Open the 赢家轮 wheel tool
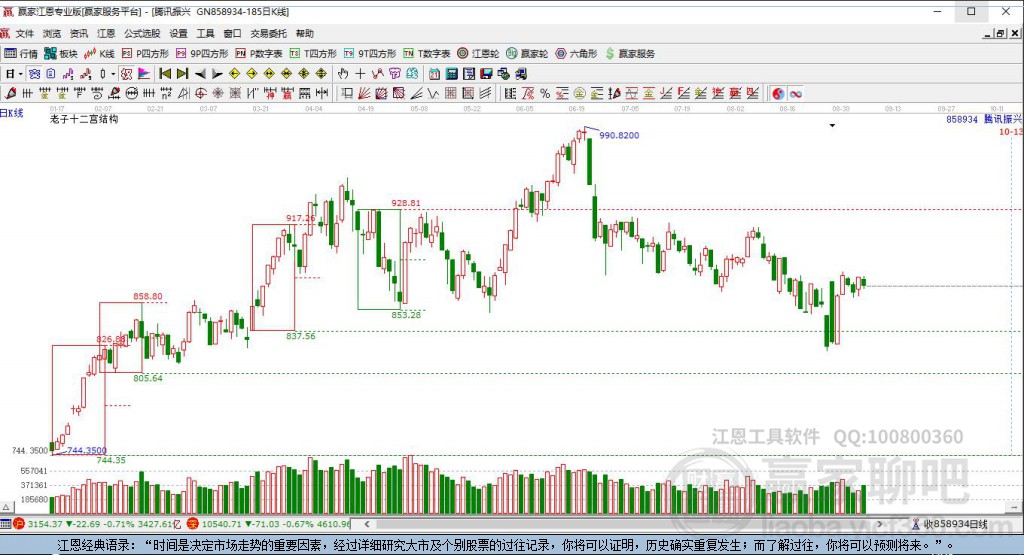Image resolution: width=1024 pixels, height=555 pixels. [527, 54]
